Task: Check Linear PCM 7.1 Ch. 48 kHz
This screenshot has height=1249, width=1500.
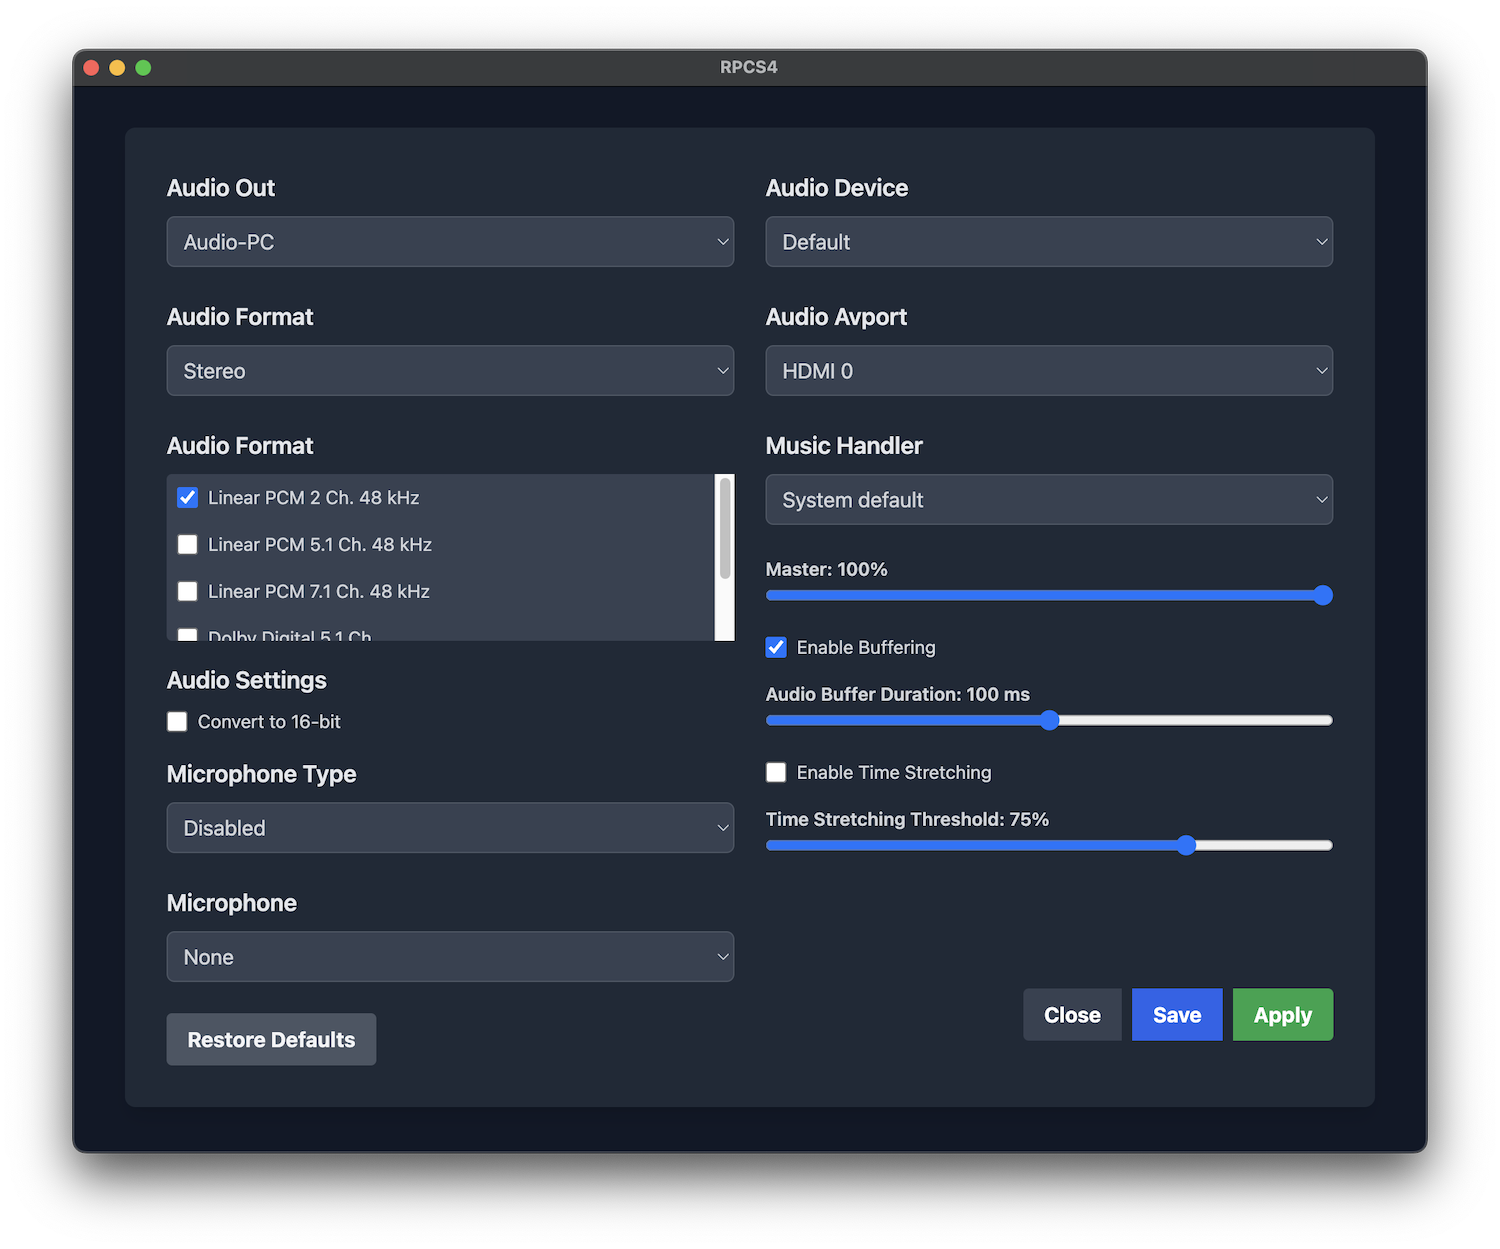Action: coord(187,591)
